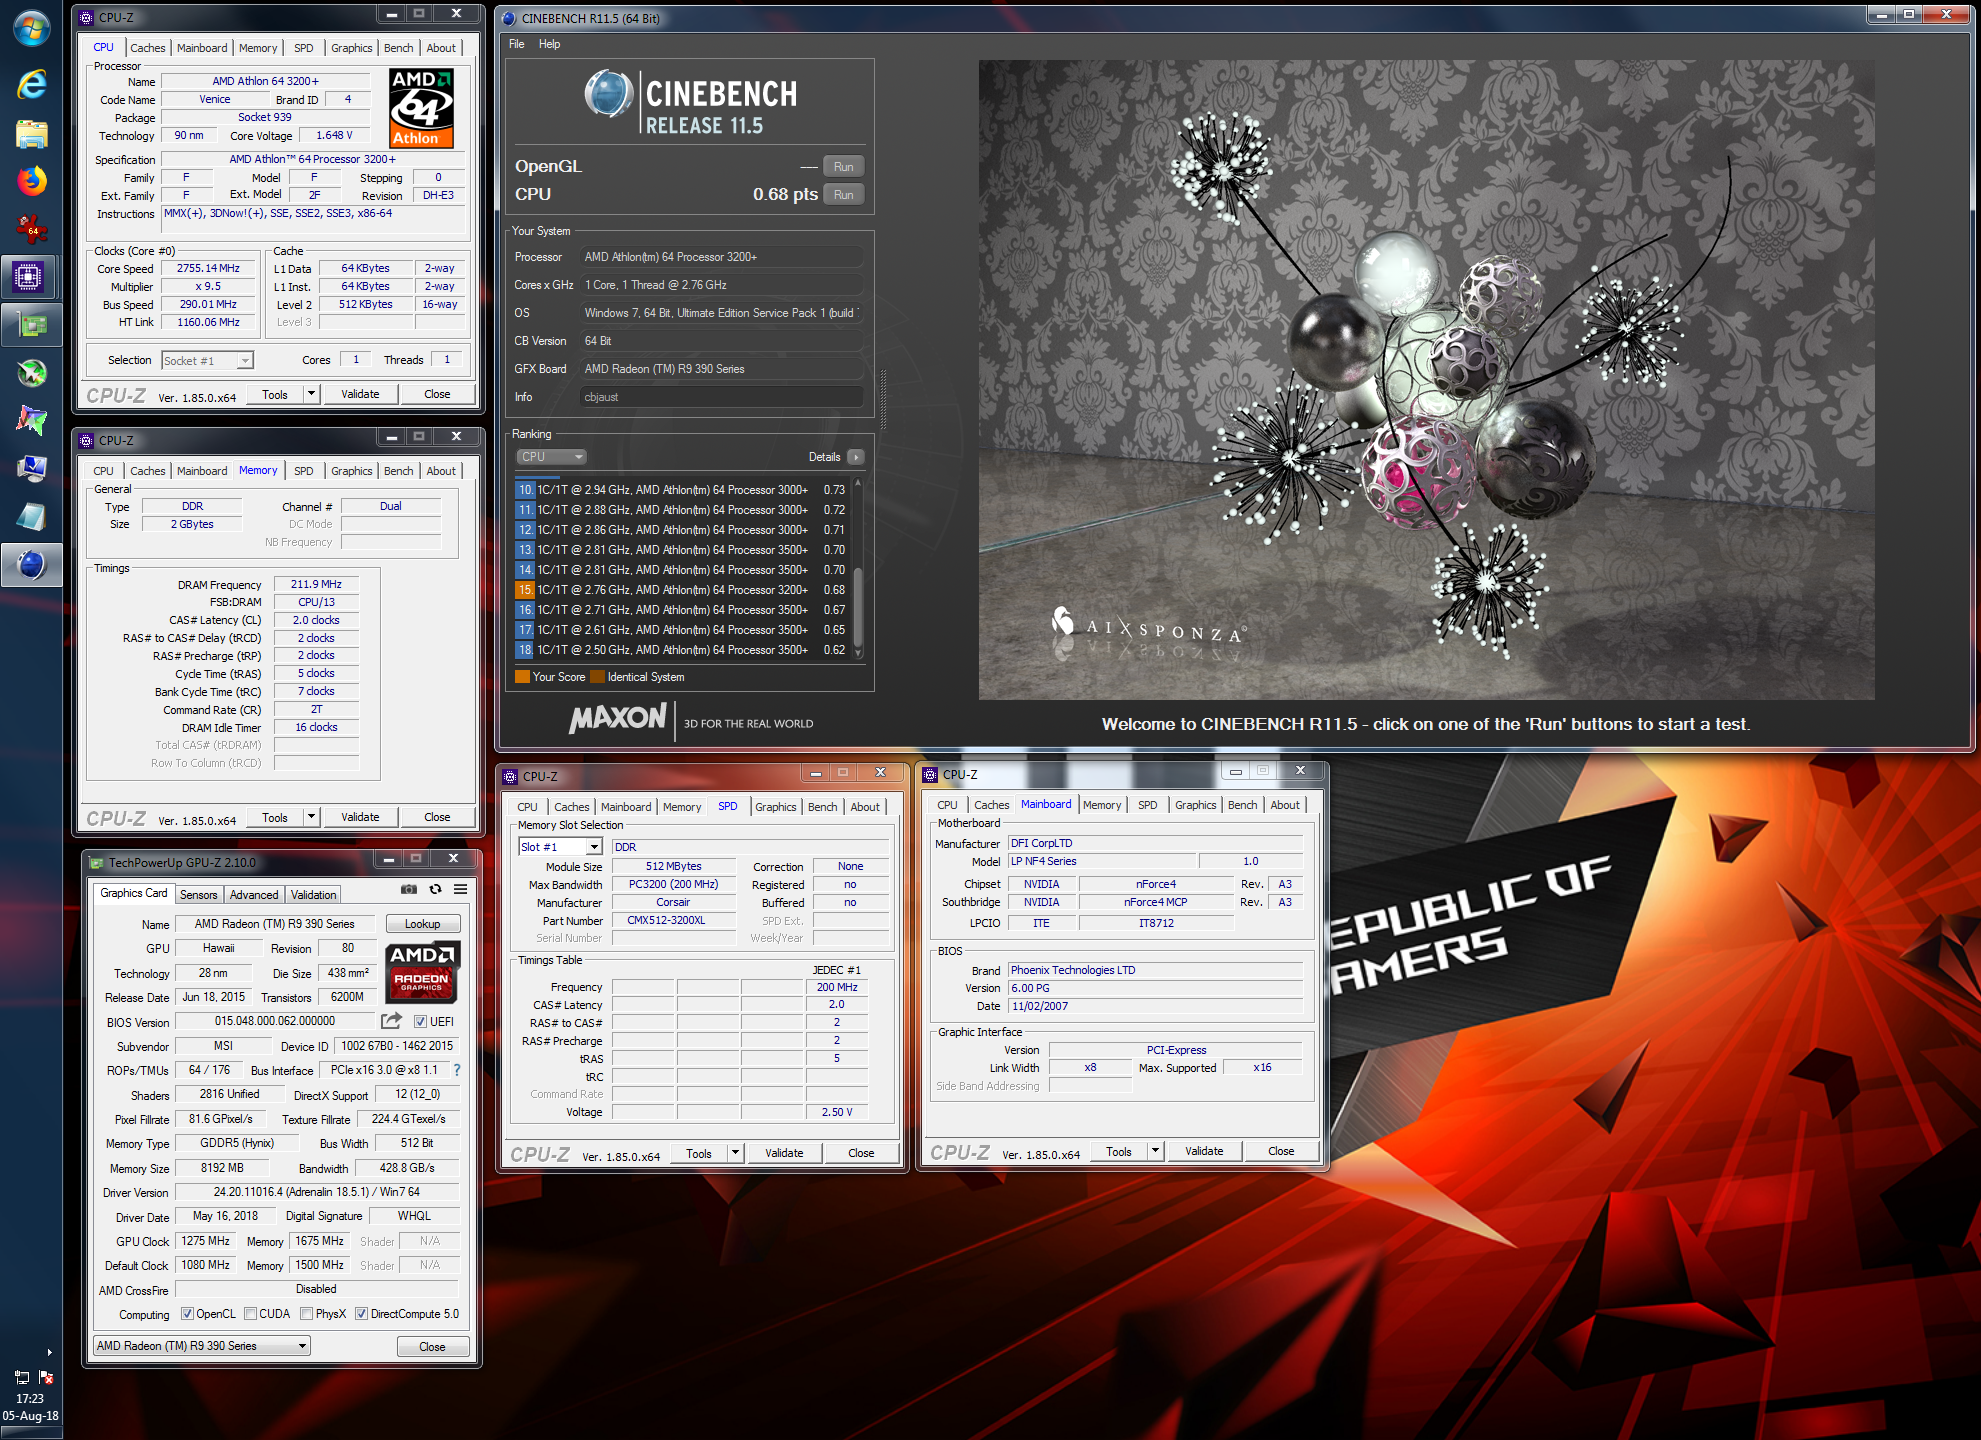The image size is (1981, 1440).
Task: Run the OpenGL test in Cinebench
Action: click(843, 167)
